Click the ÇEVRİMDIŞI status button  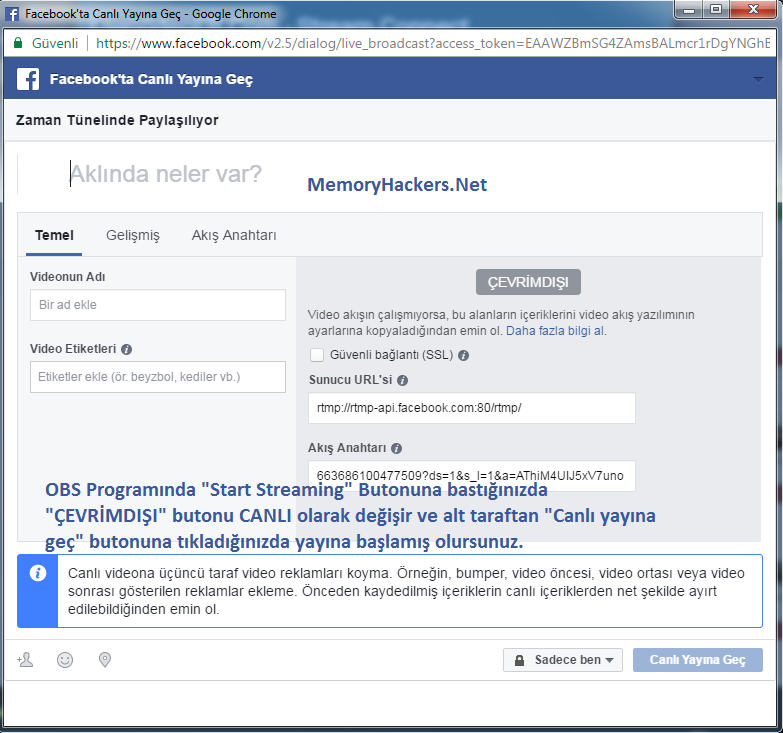click(528, 282)
